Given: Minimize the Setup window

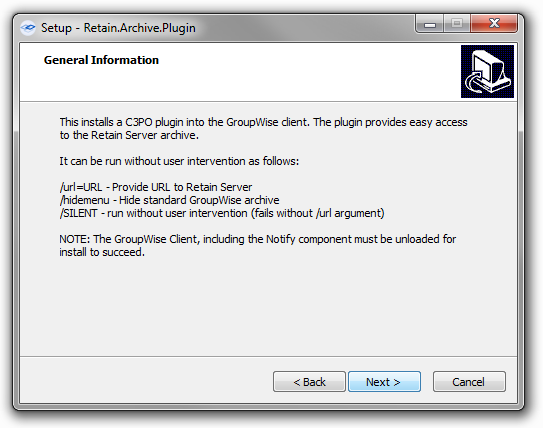Looking at the screenshot, I should point(429,24).
